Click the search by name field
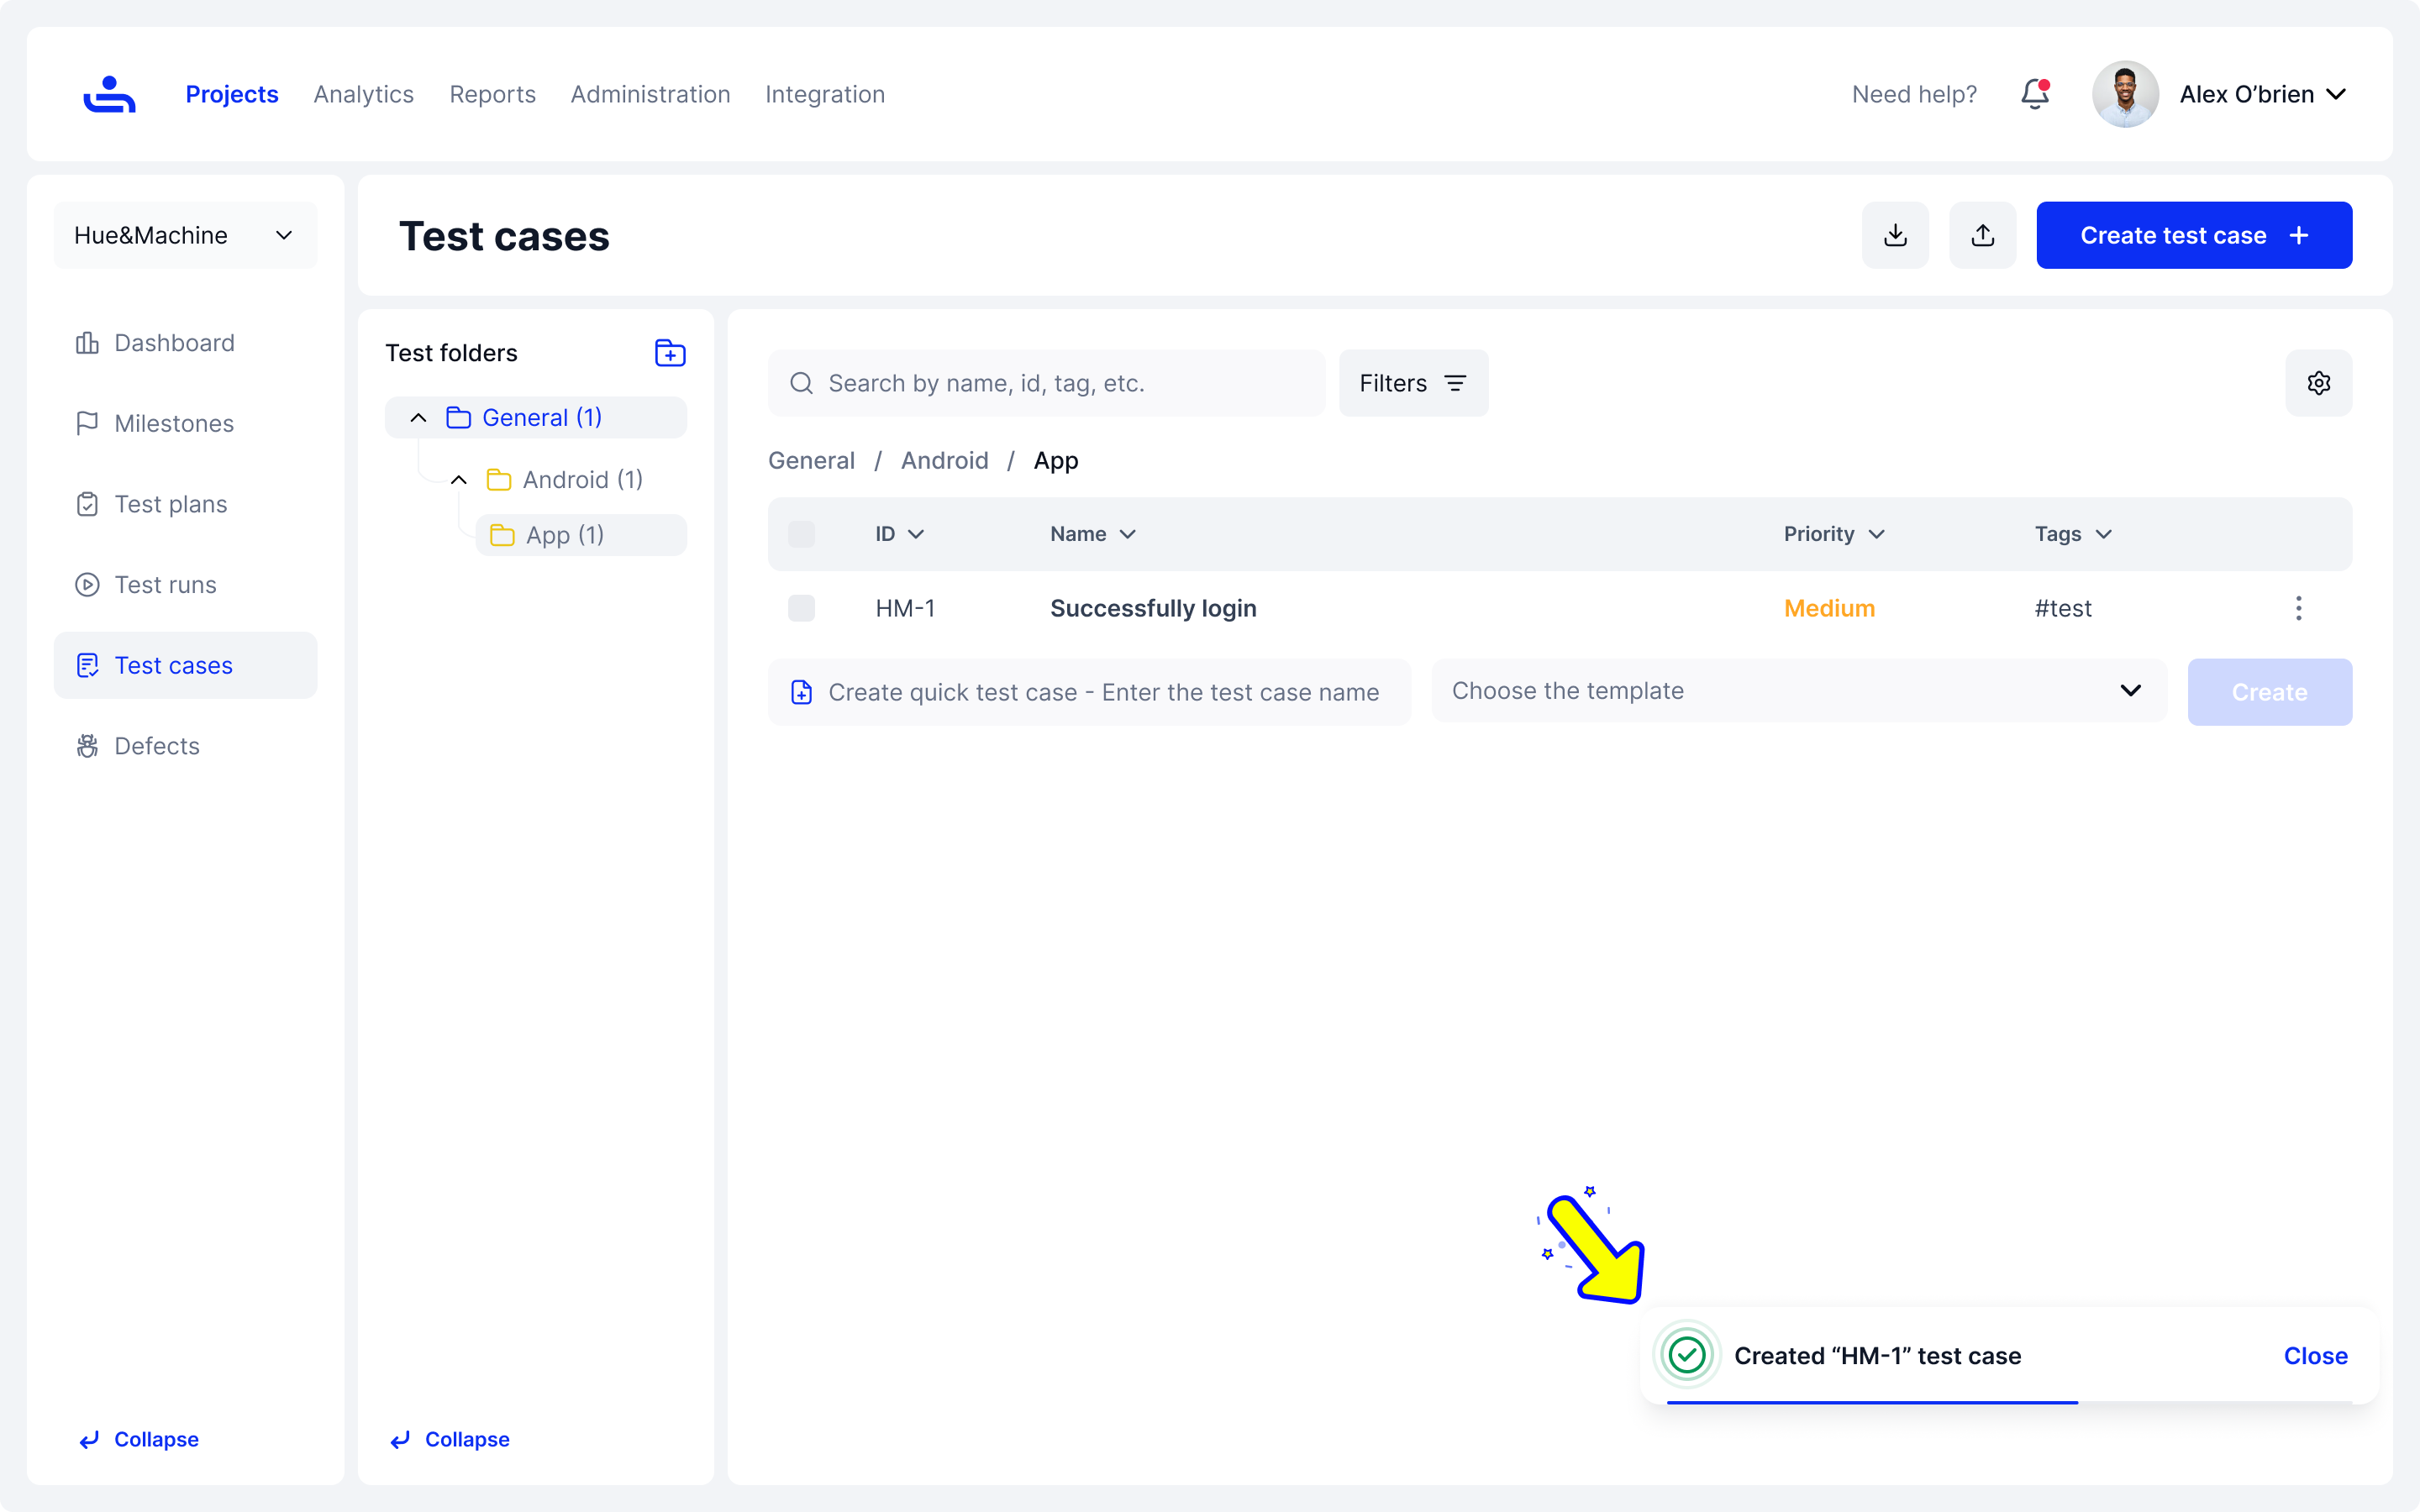The width and height of the screenshot is (2420, 1512). tap(1045, 383)
